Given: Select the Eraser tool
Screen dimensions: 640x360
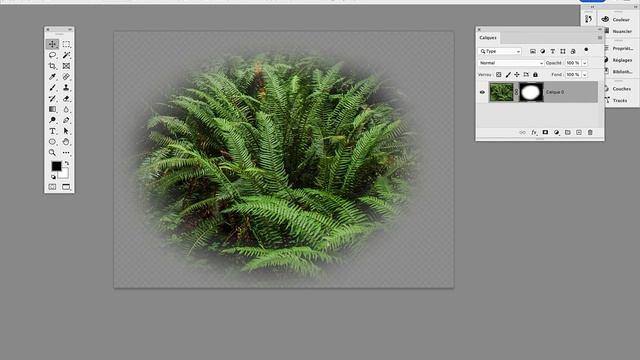Looking at the screenshot, I should 66,98.
